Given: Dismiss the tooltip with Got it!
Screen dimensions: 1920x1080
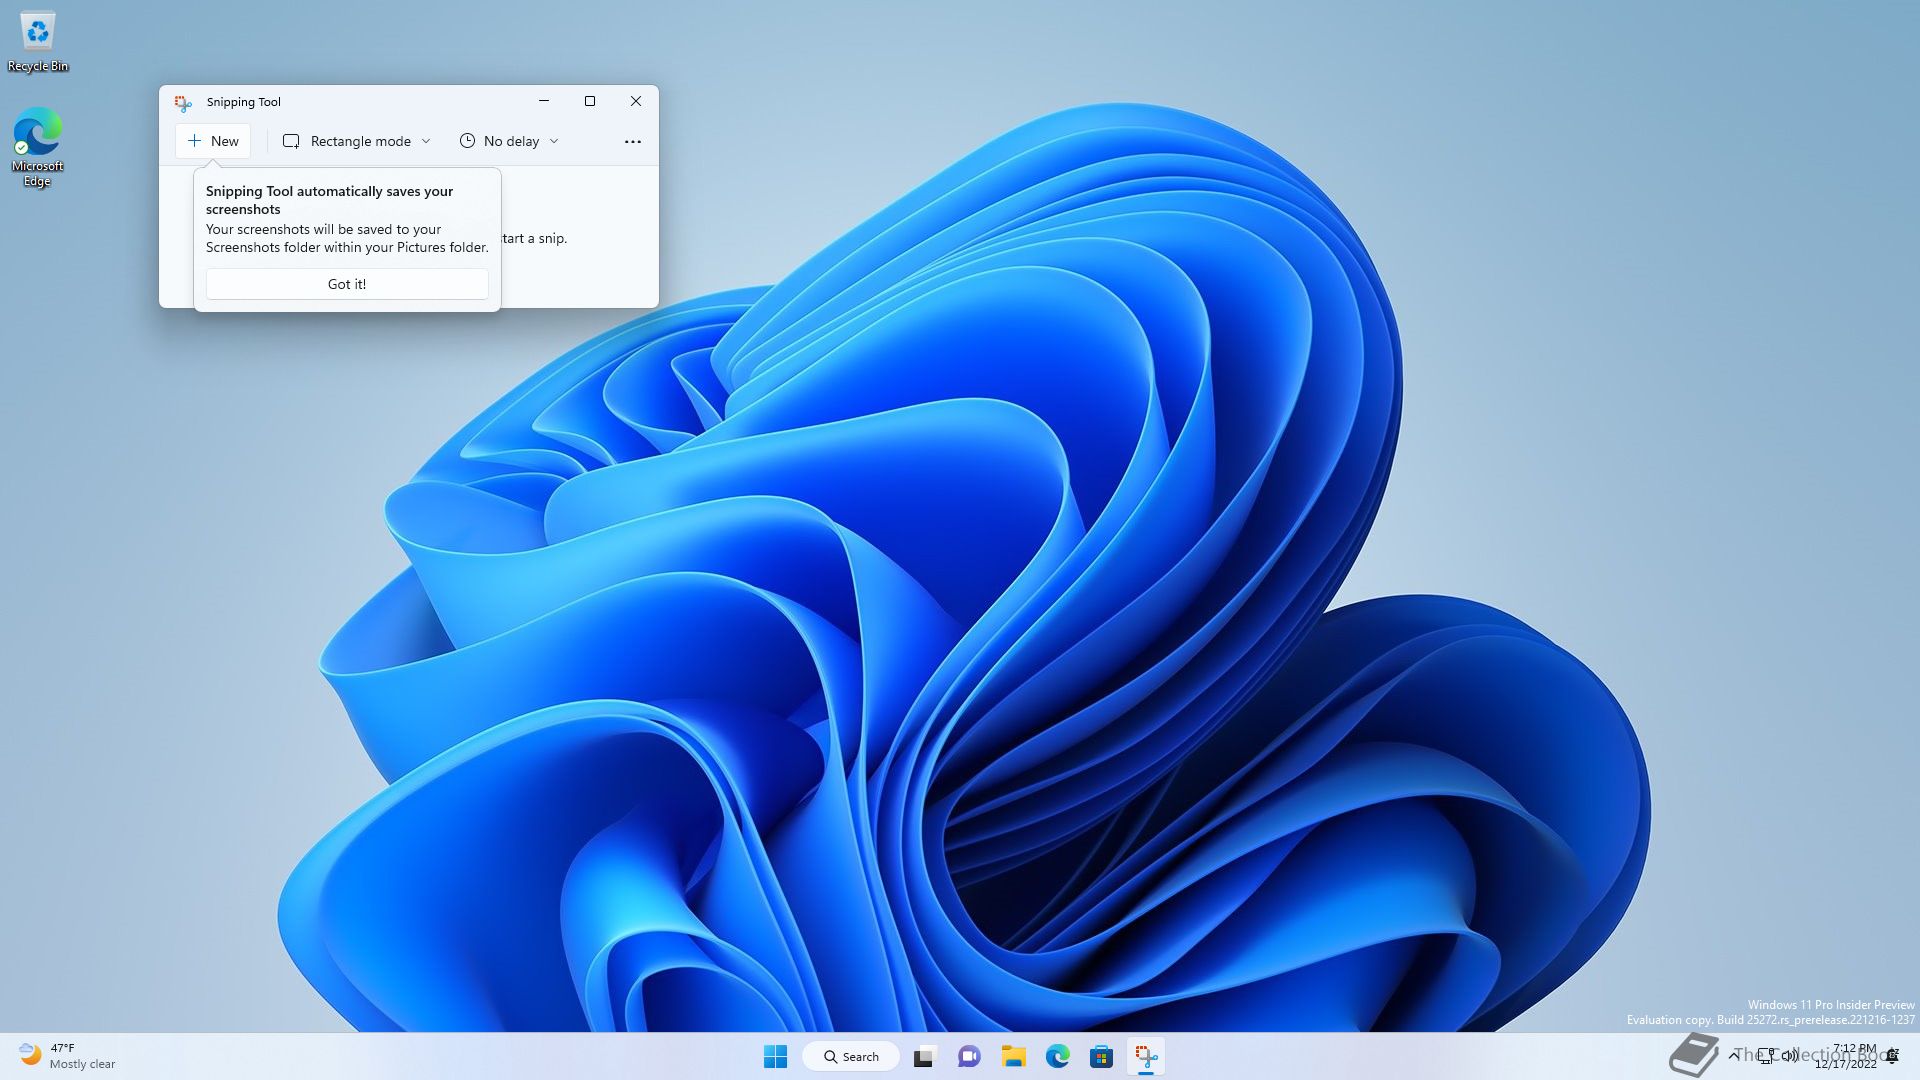Looking at the screenshot, I should 347,284.
